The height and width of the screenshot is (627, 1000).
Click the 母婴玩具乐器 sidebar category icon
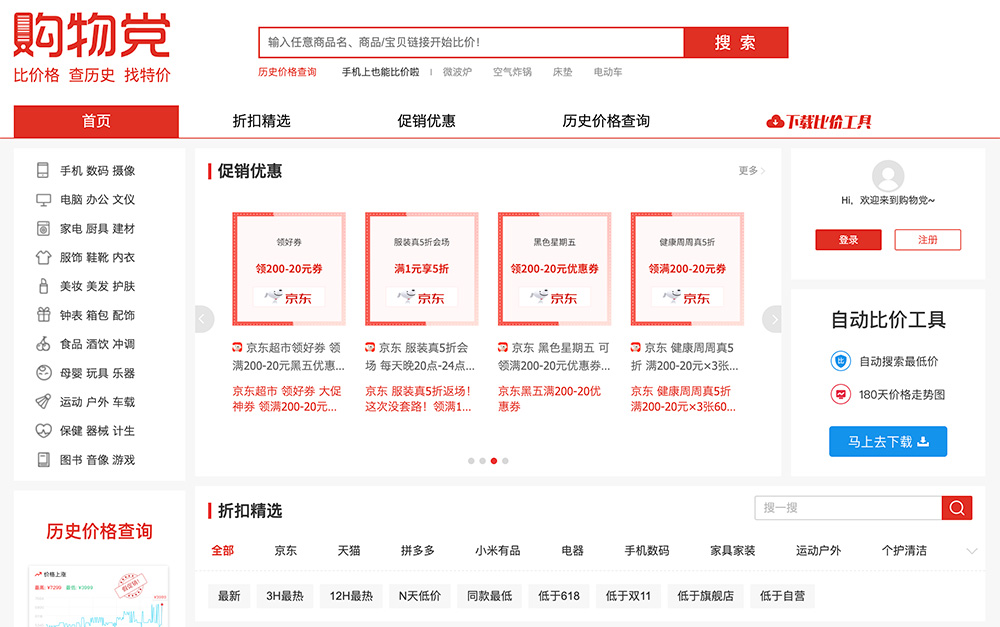(43, 371)
